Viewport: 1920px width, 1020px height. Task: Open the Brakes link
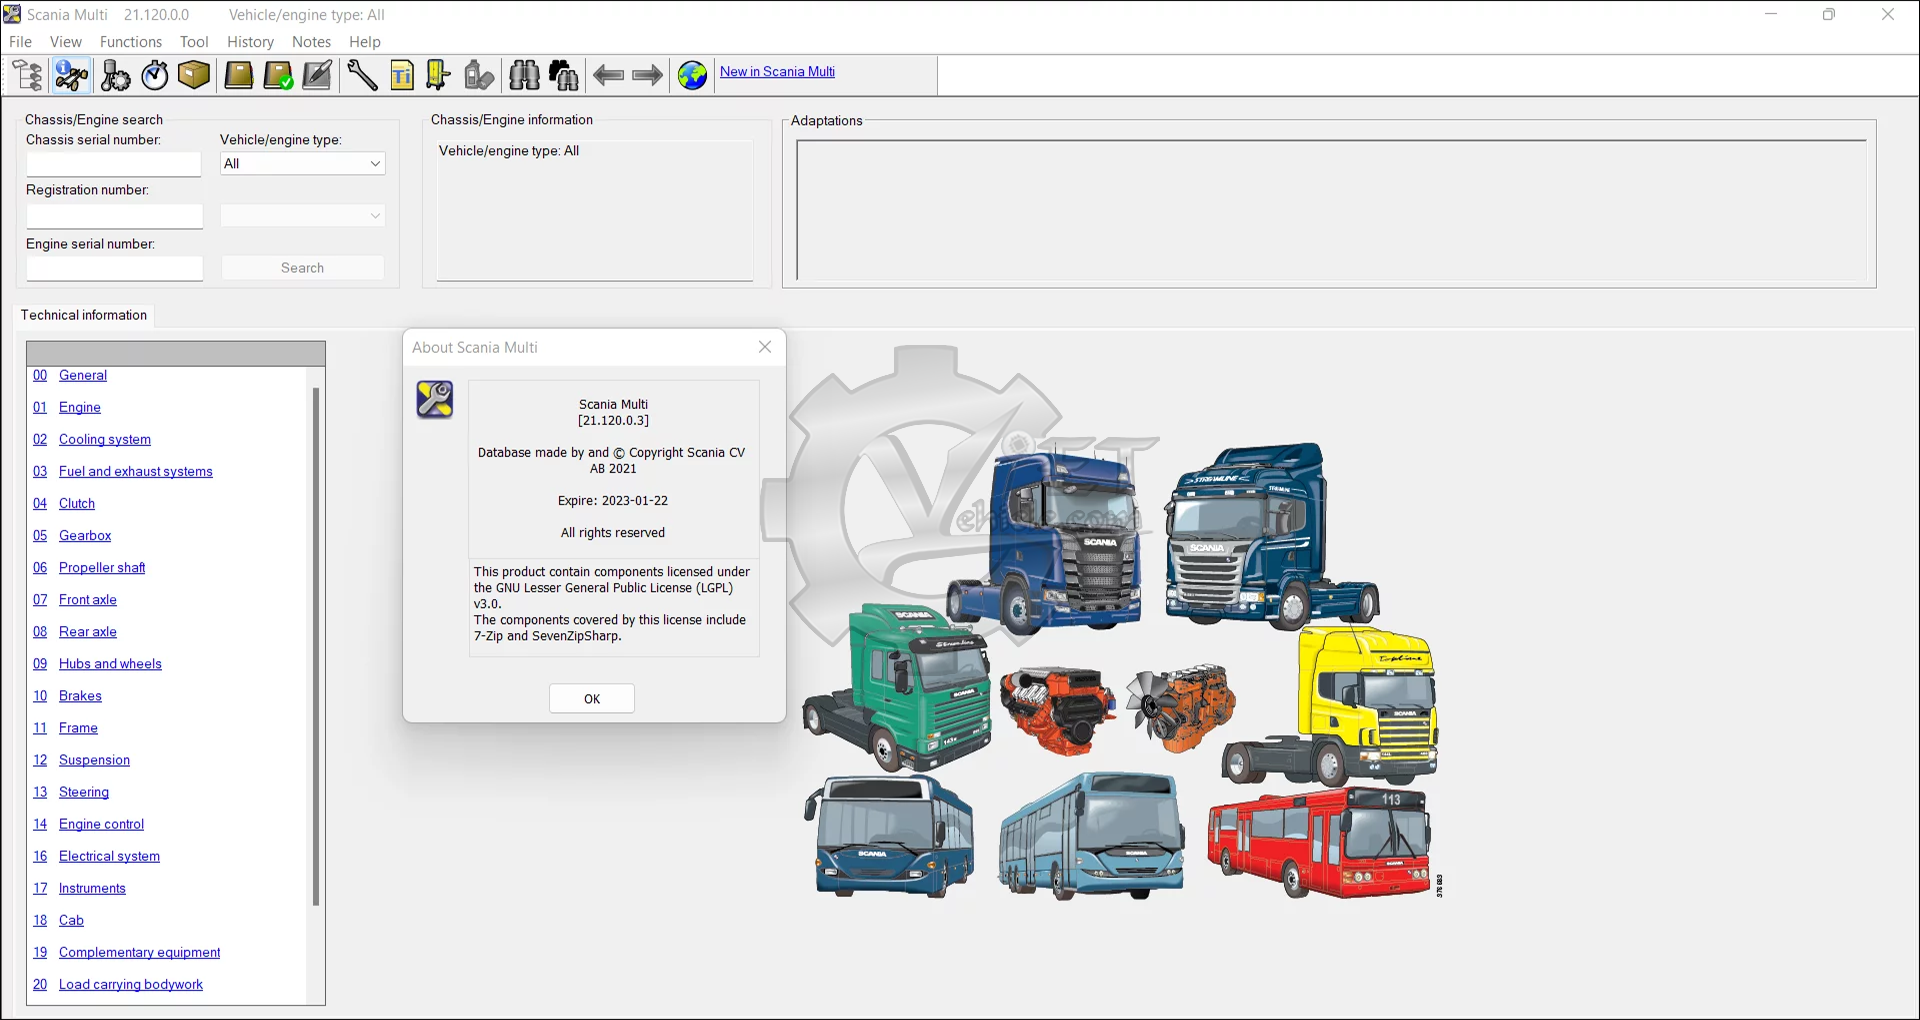click(80, 695)
